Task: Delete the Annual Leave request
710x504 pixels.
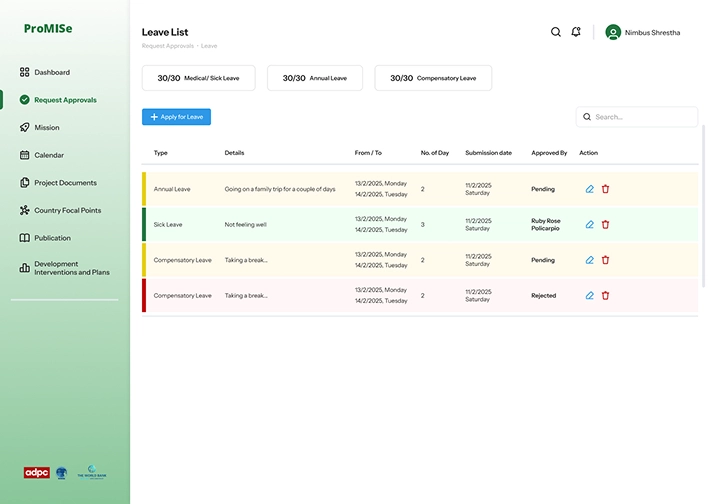Action: coord(605,189)
